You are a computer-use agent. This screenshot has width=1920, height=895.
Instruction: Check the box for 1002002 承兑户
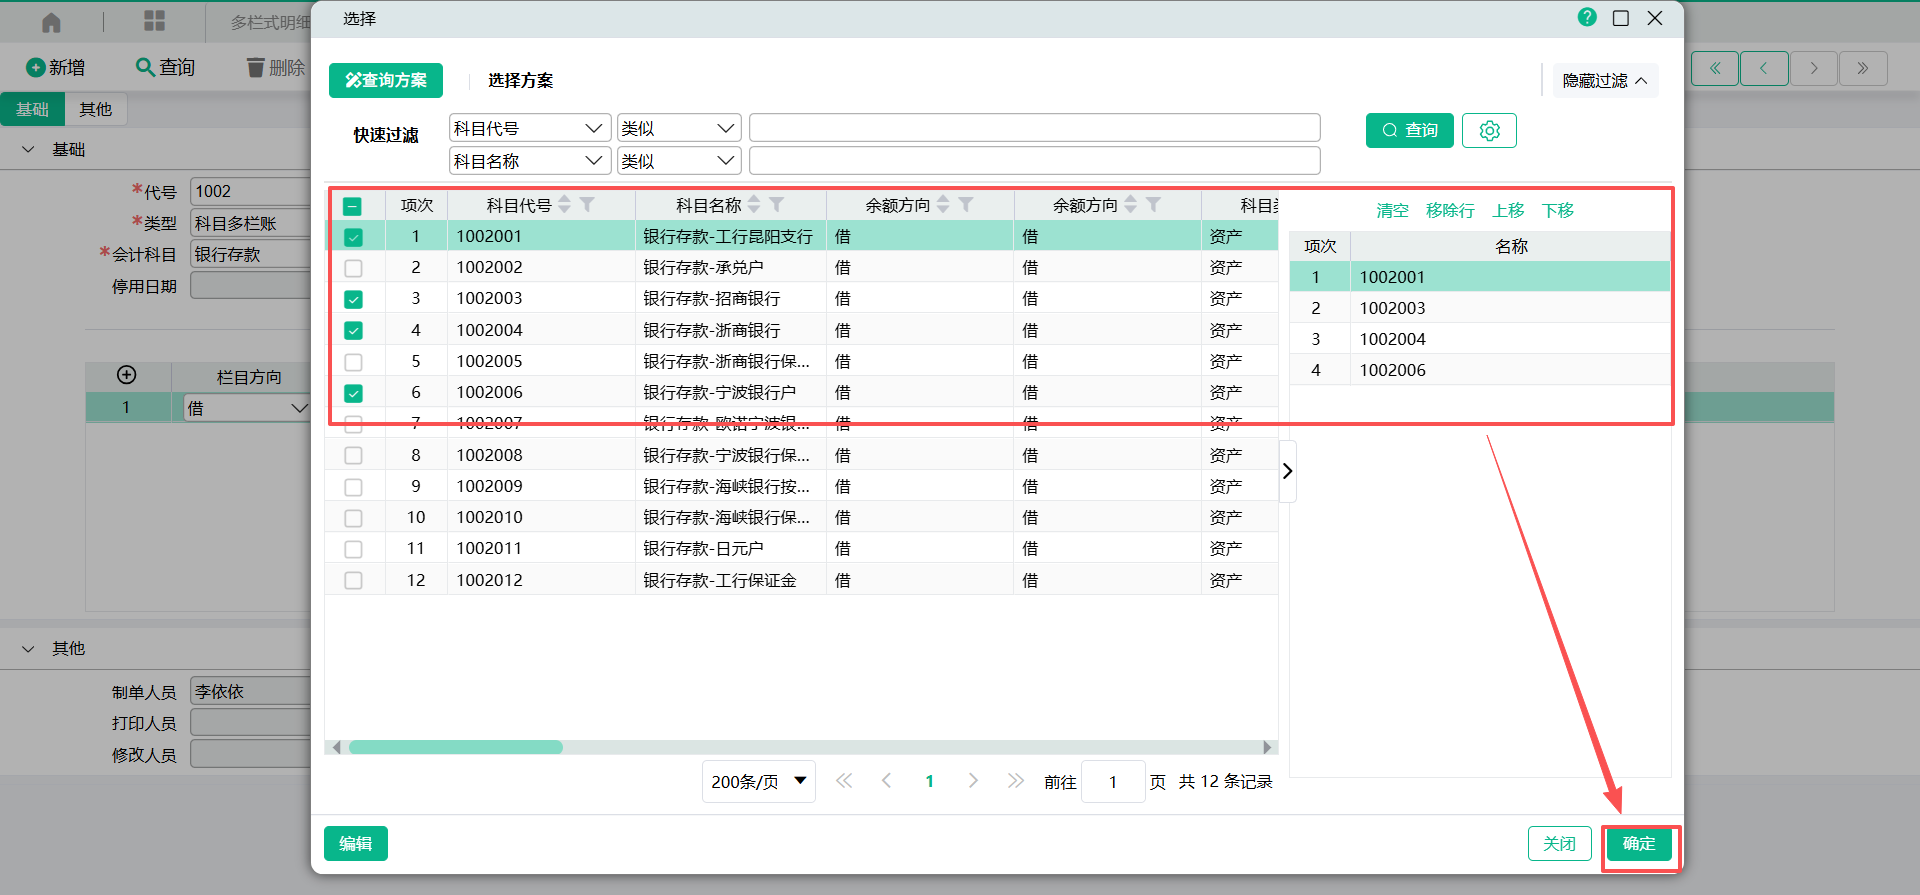(x=353, y=268)
